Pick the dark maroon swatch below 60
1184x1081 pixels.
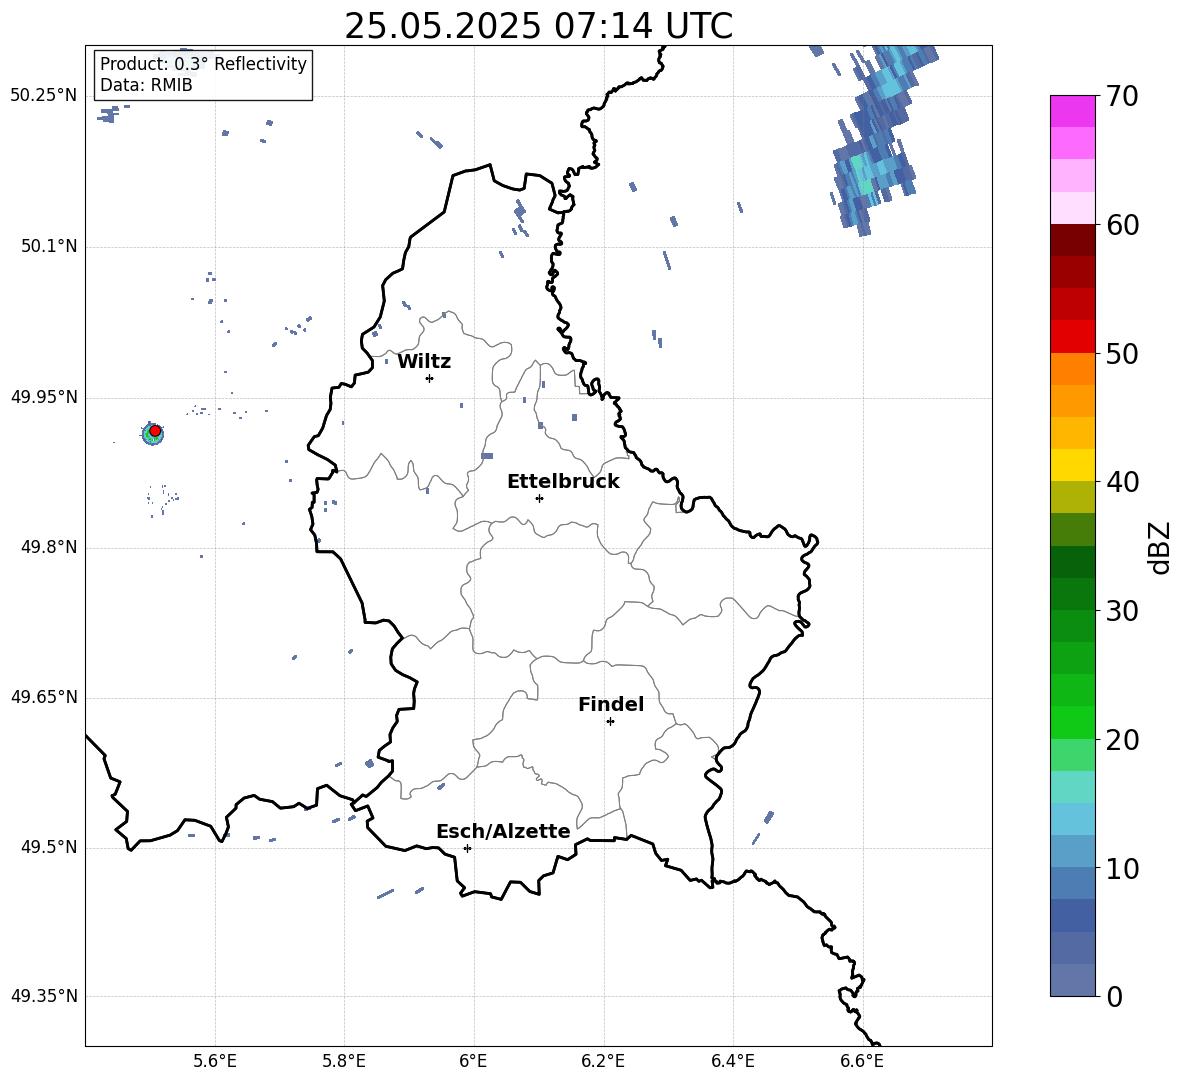click(1073, 240)
